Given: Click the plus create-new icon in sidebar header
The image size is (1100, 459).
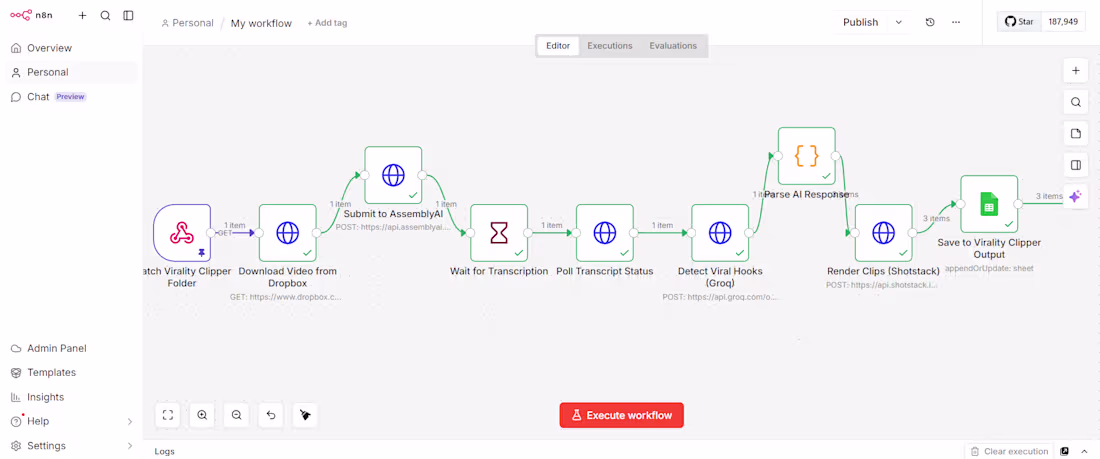Looking at the screenshot, I should tap(82, 15).
